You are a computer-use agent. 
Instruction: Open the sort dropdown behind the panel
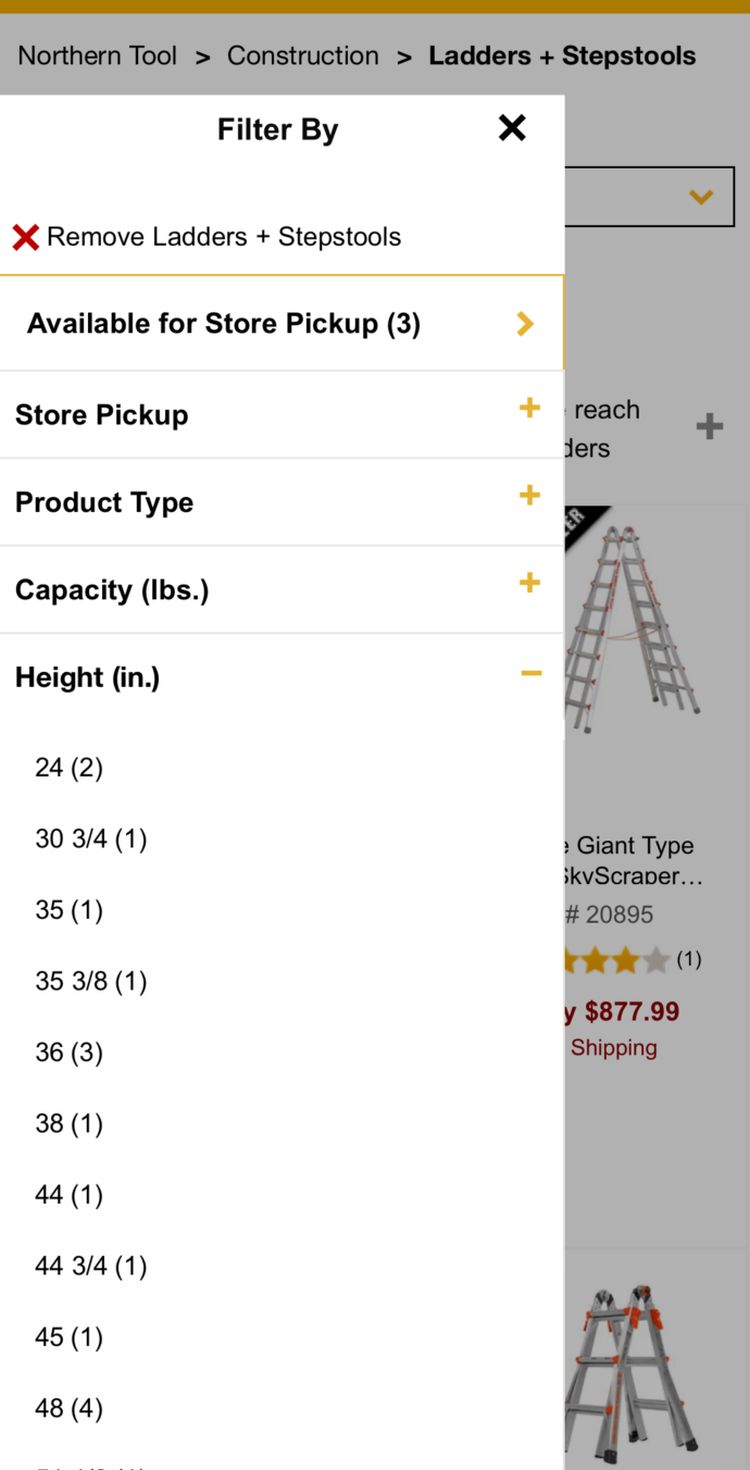coord(700,197)
